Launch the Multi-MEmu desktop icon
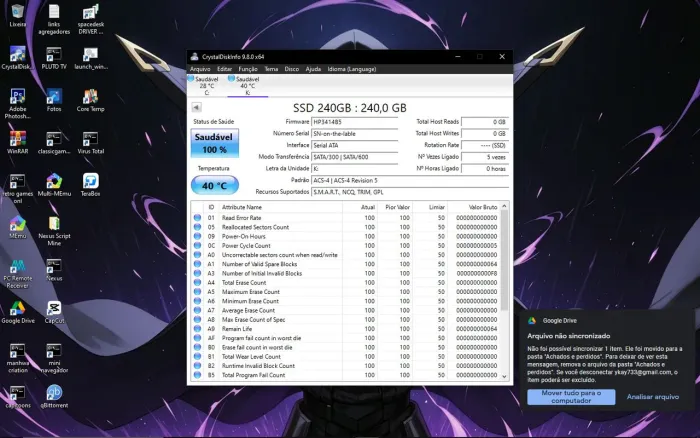Screen dimensions: 700x438 click(x=54, y=184)
